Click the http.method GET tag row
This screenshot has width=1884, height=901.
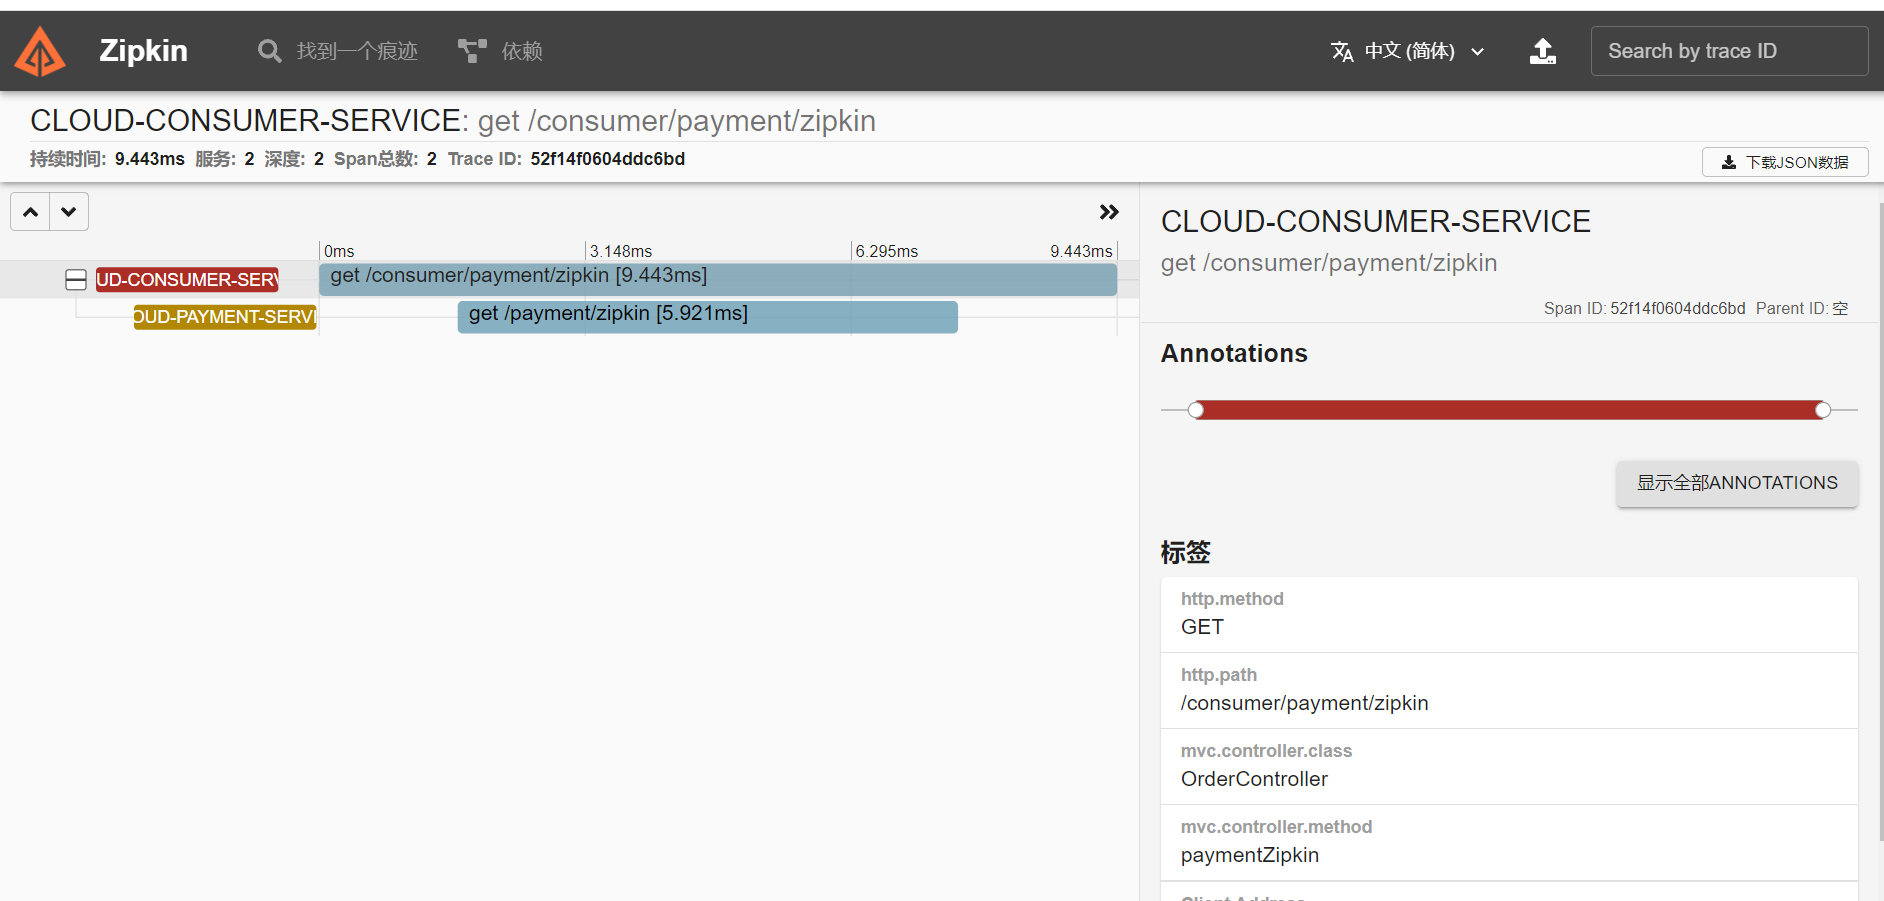[x=1509, y=614]
